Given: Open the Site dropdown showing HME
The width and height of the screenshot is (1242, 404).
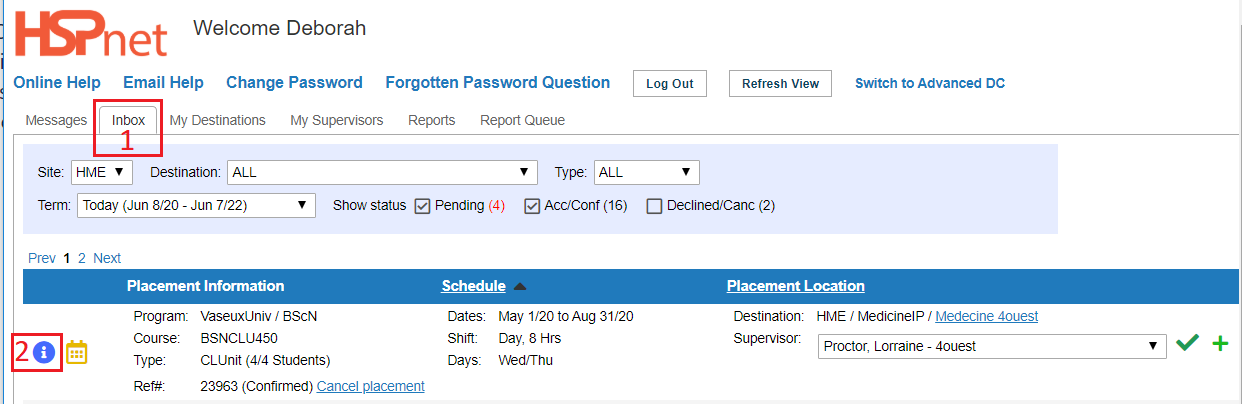Looking at the screenshot, I should [x=101, y=172].
